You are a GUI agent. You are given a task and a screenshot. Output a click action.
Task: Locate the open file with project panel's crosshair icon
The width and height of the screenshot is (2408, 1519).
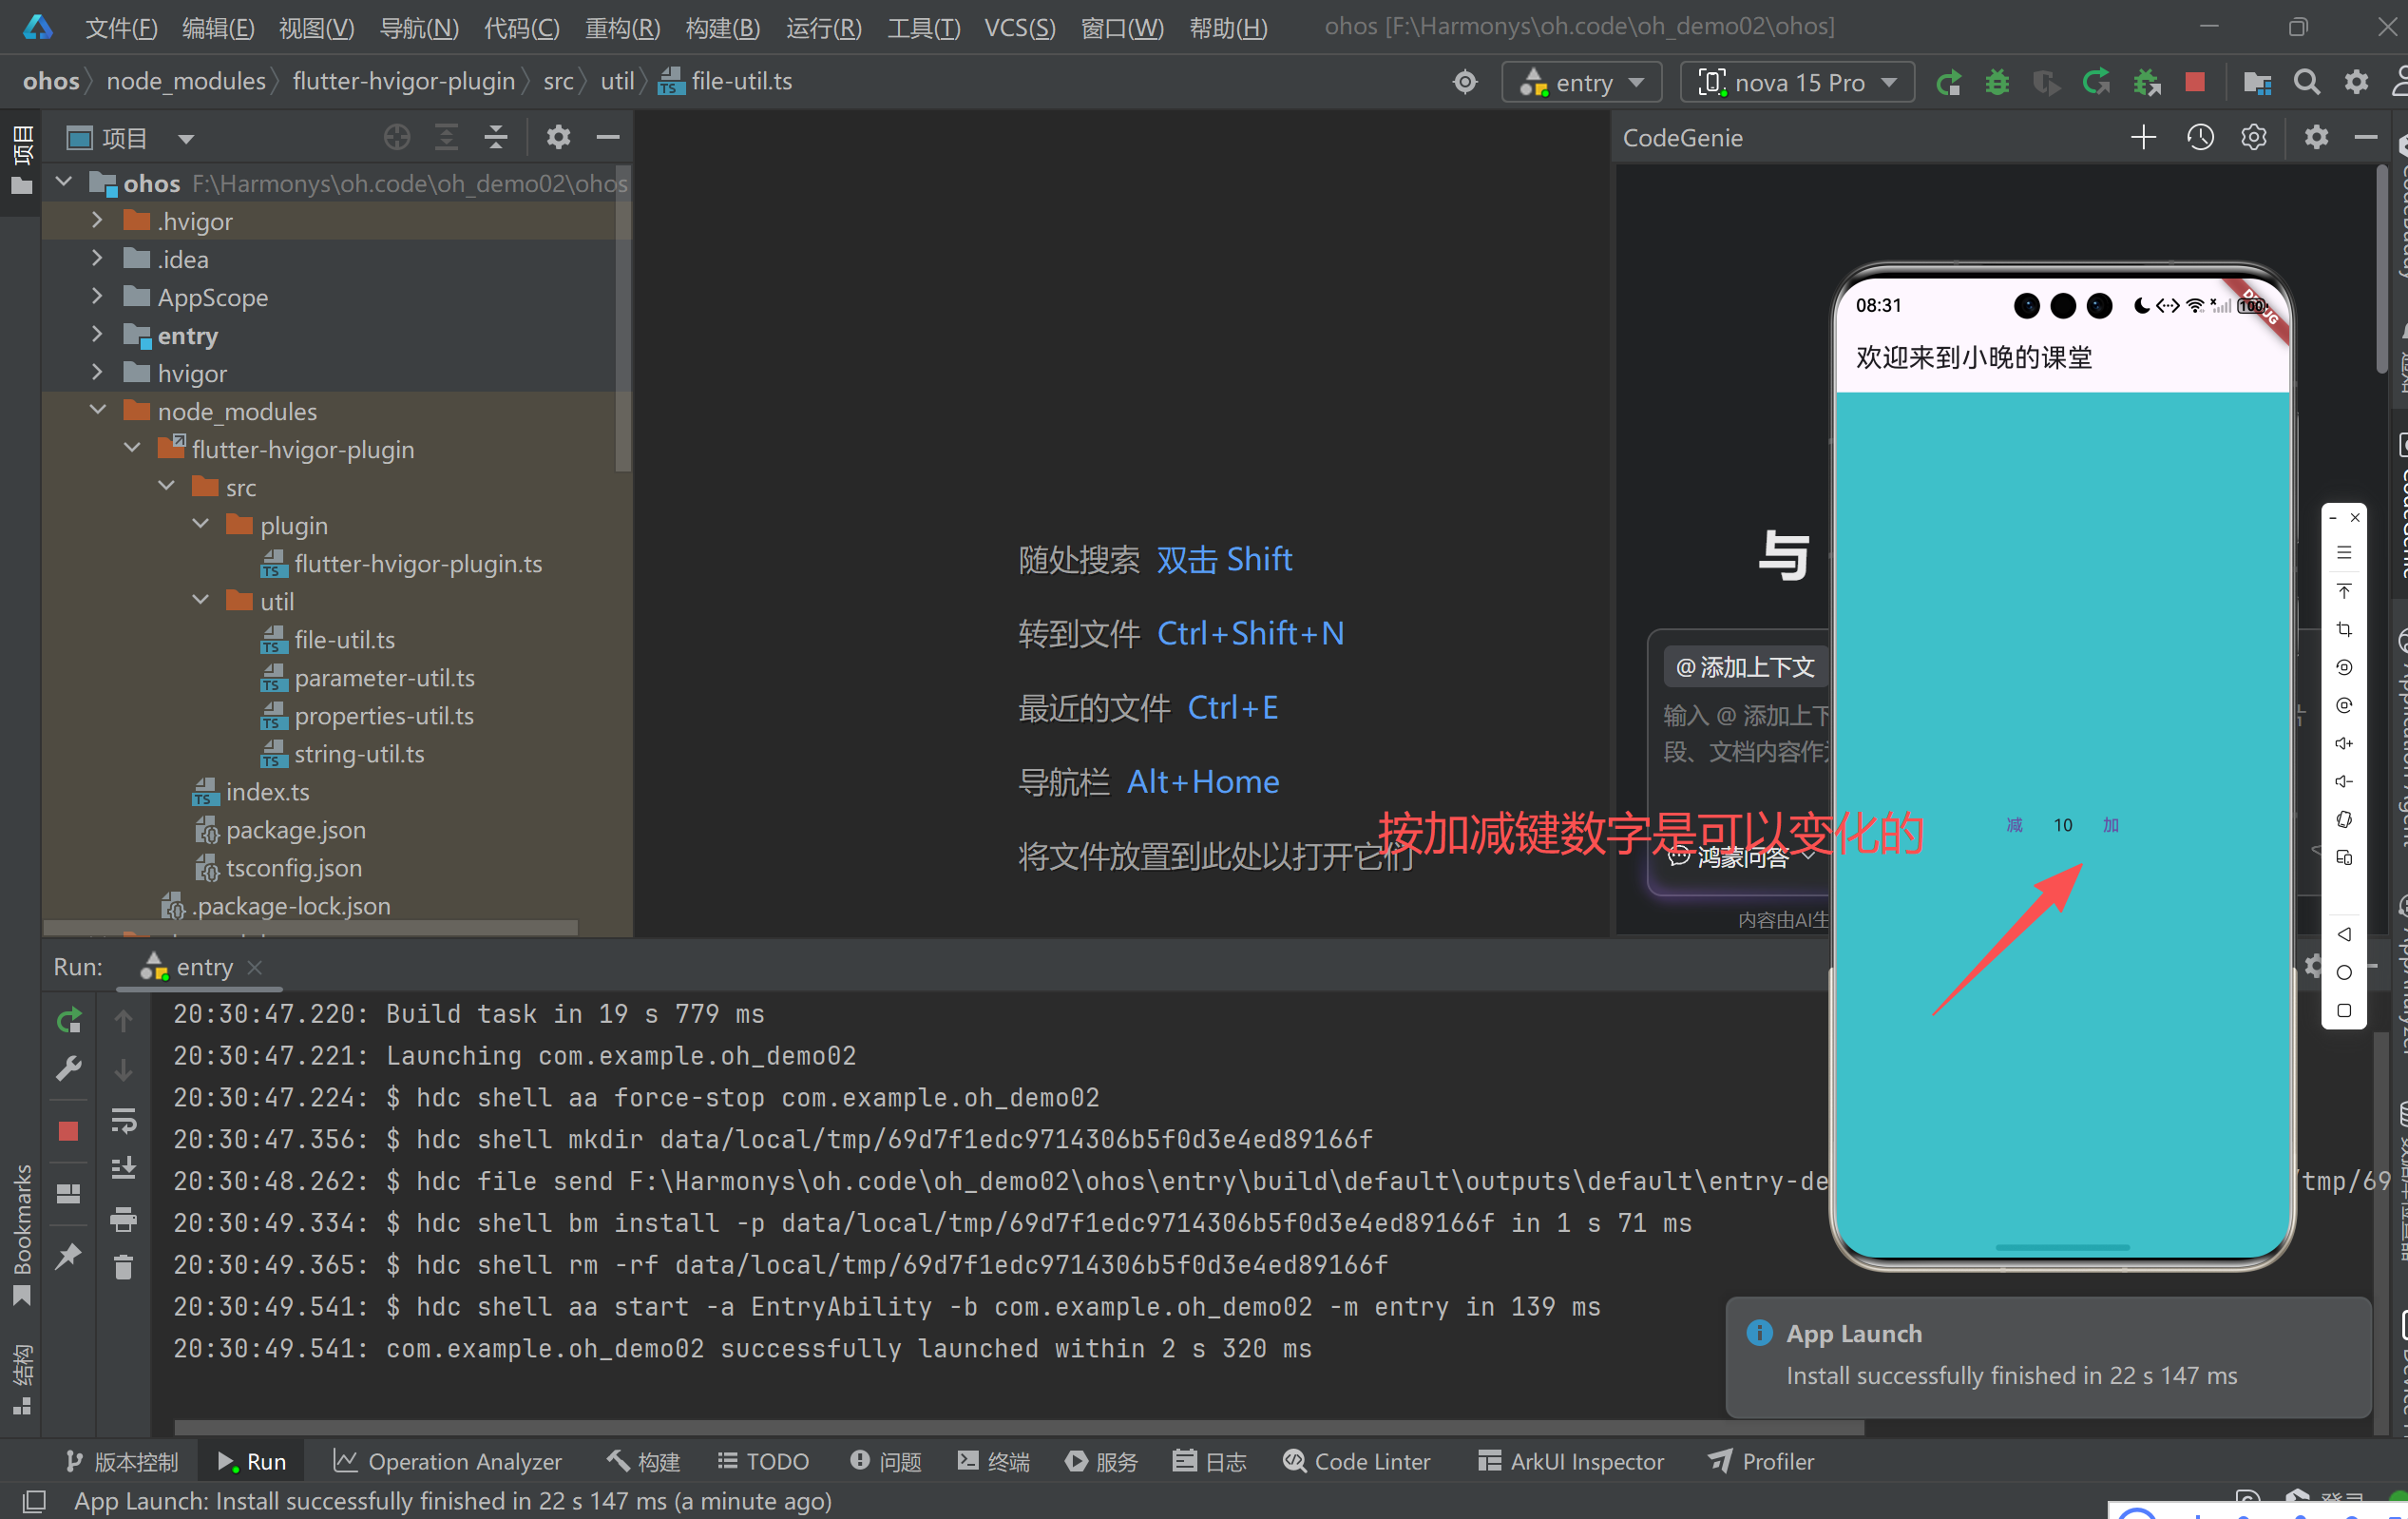pos(397,138)
